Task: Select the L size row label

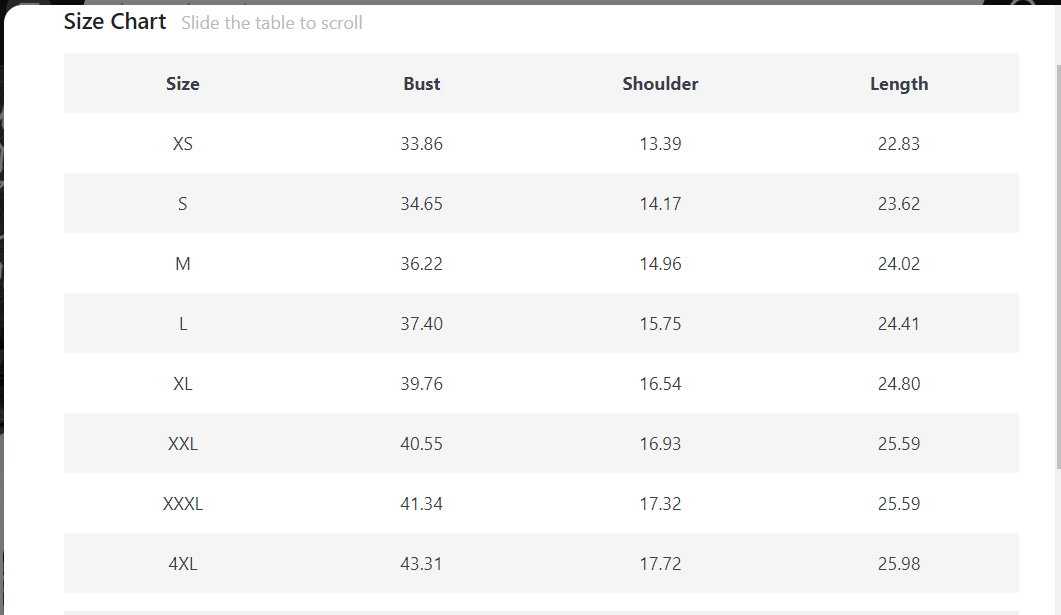Action: point(183,324)
